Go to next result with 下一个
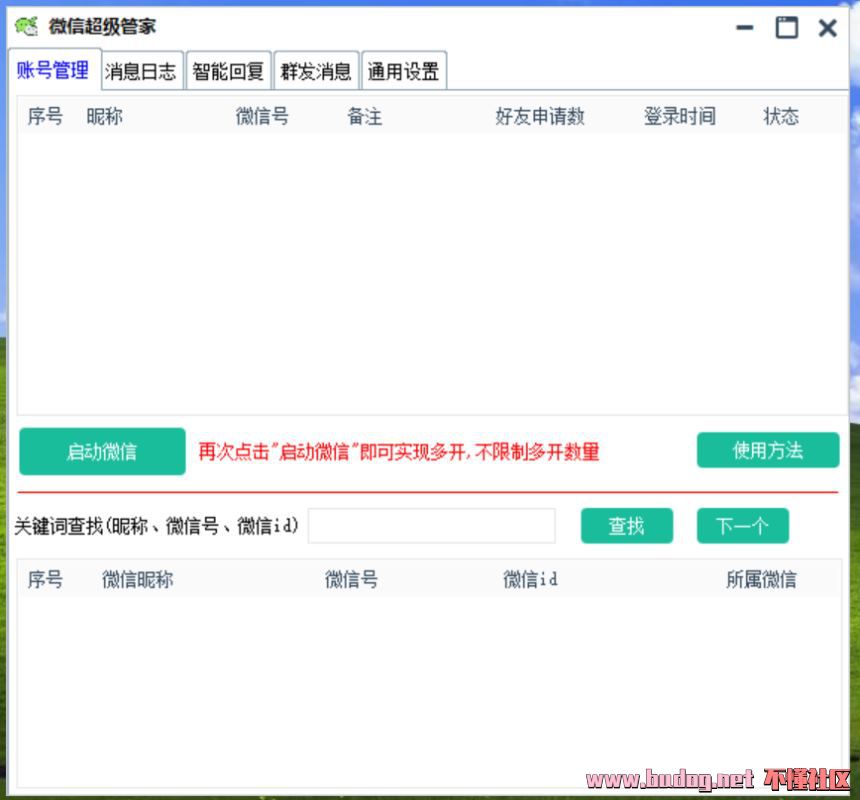 (x=743, y=526)
